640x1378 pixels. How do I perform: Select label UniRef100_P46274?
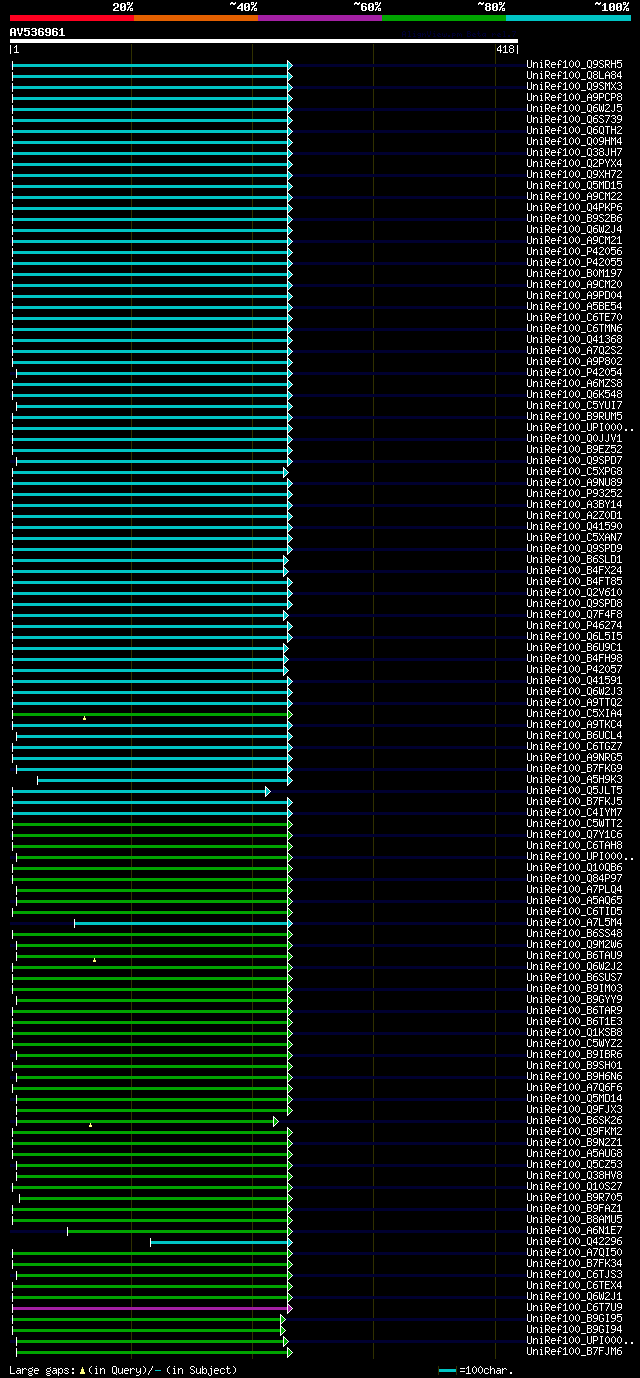(574, 625)
